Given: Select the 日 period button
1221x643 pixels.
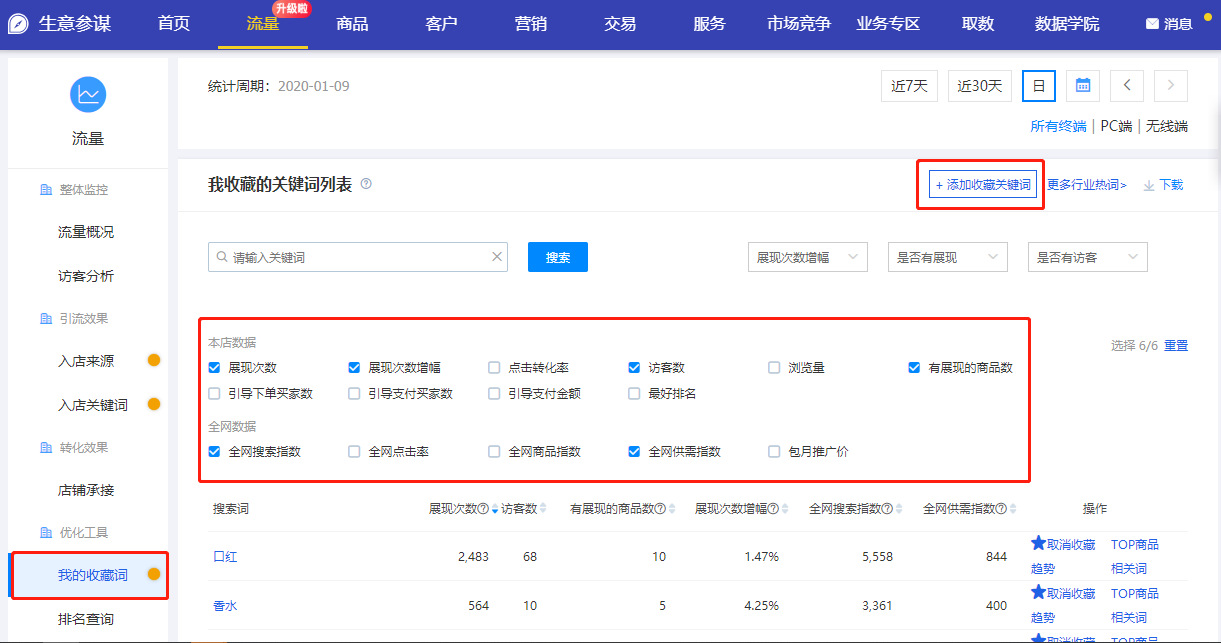Looking at the screenshot, I should point(1039,86).
